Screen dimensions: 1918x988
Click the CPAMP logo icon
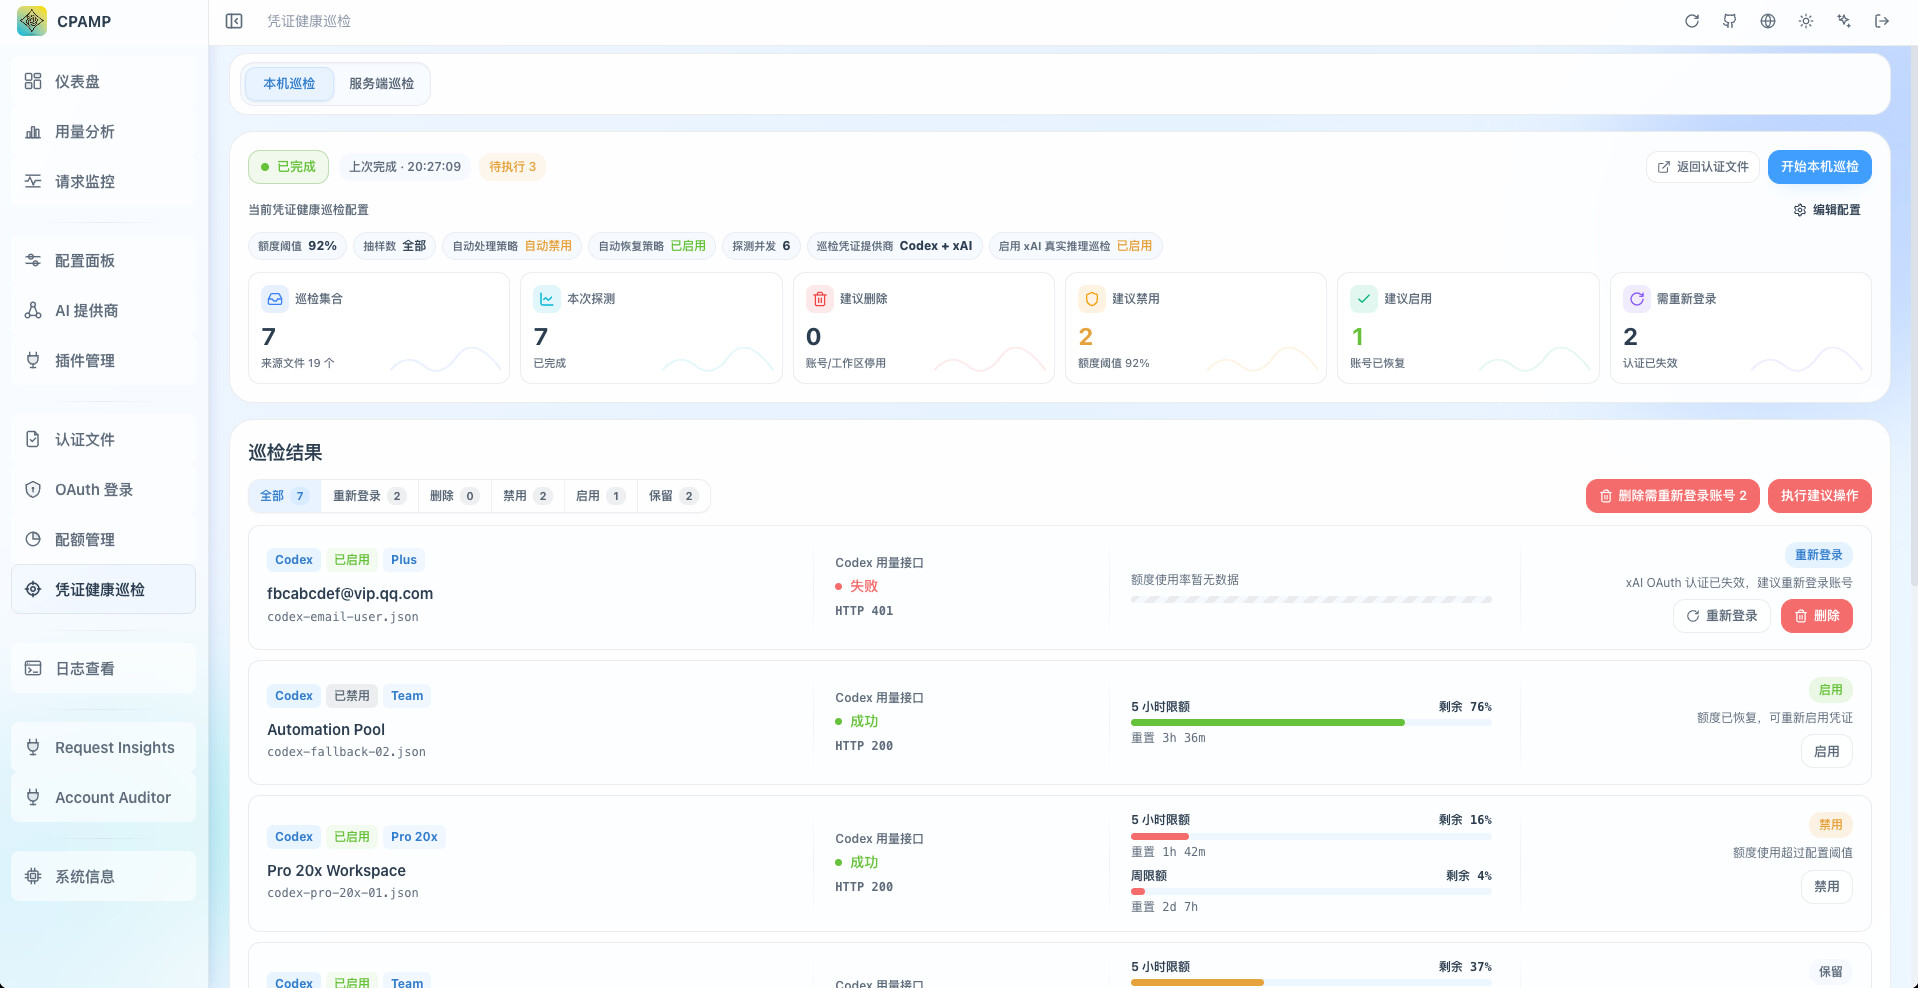pyautogui.click(x=32, y=21)
